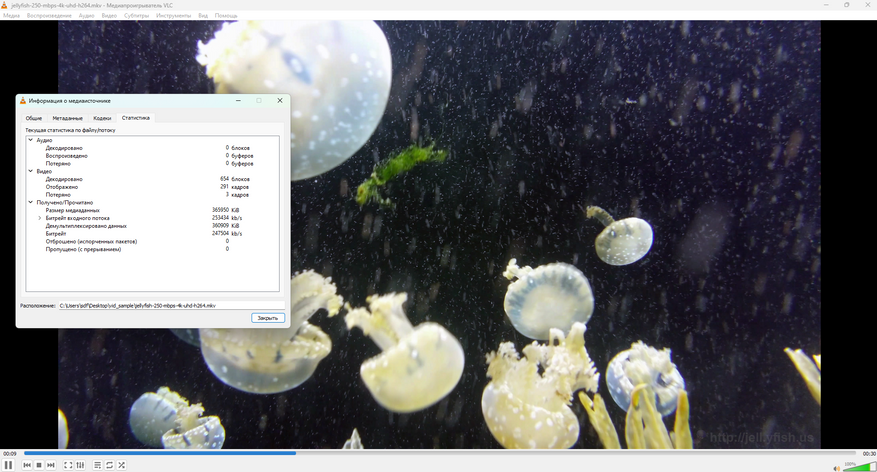Screen dimensions: 877x472
Task: Stop playback with the square button
Action: coord(39,465)
